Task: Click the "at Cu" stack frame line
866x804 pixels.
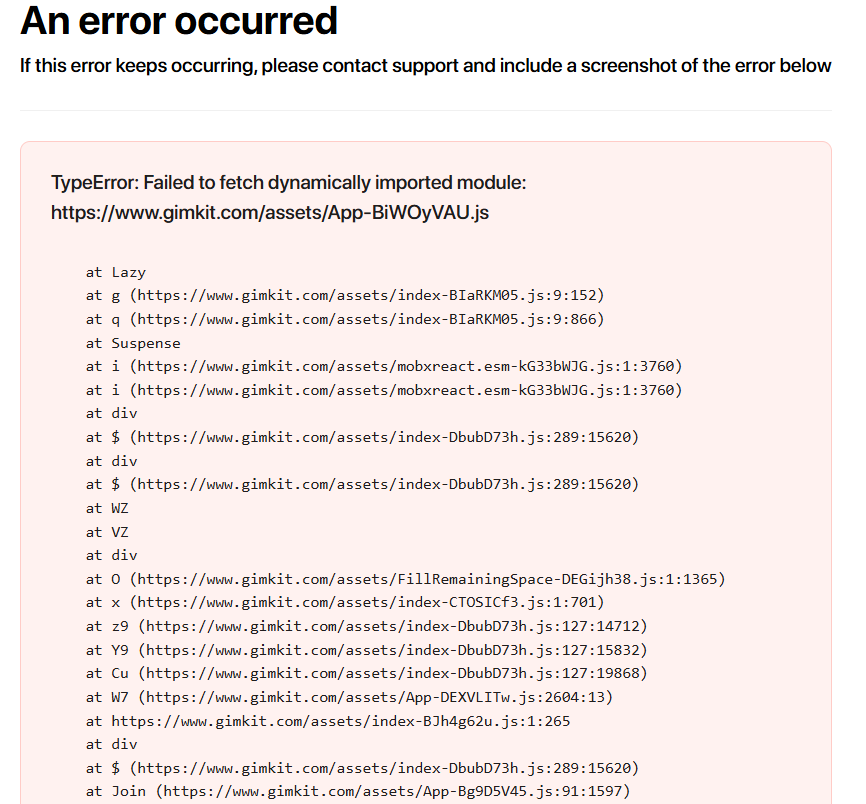Action: tap(366, 673)
